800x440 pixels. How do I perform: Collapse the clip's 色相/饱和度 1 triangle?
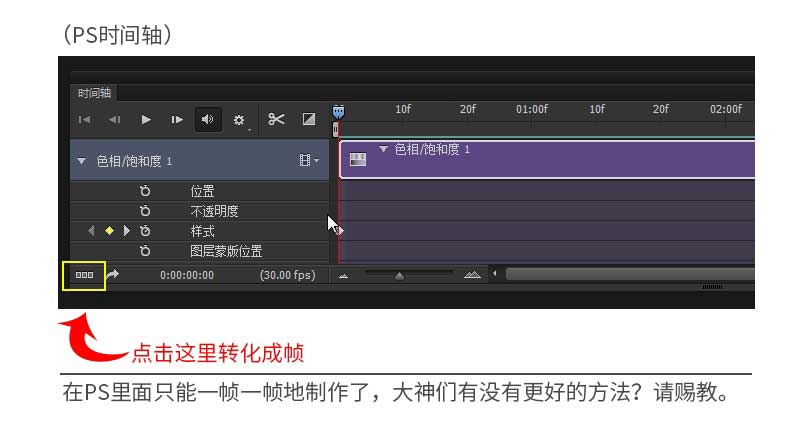383,149
